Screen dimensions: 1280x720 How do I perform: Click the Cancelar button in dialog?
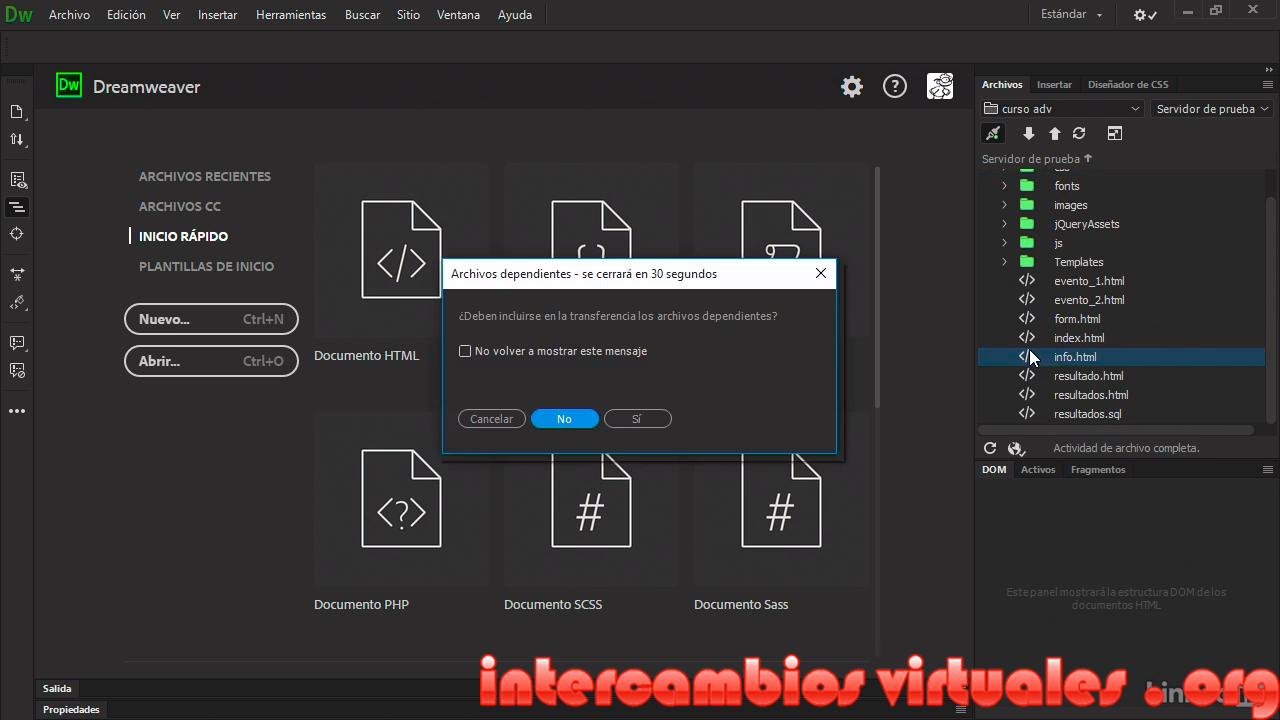492,419
